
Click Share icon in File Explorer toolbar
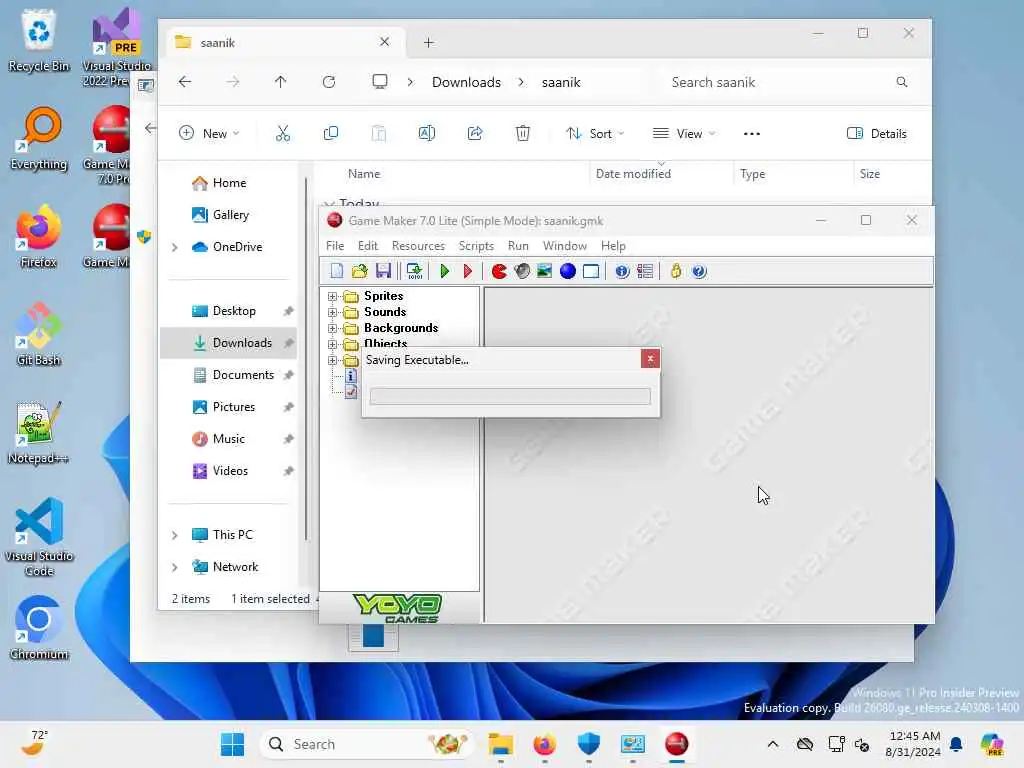click(475, 133)
